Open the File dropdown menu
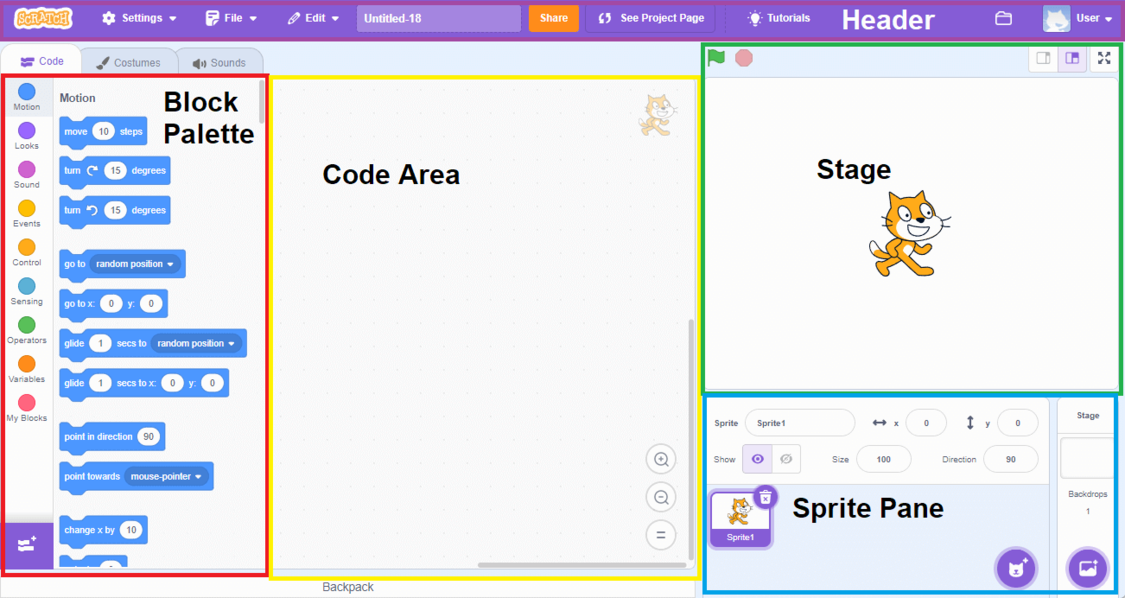Viewport: 1125px width, 598px height. point(231,19)
